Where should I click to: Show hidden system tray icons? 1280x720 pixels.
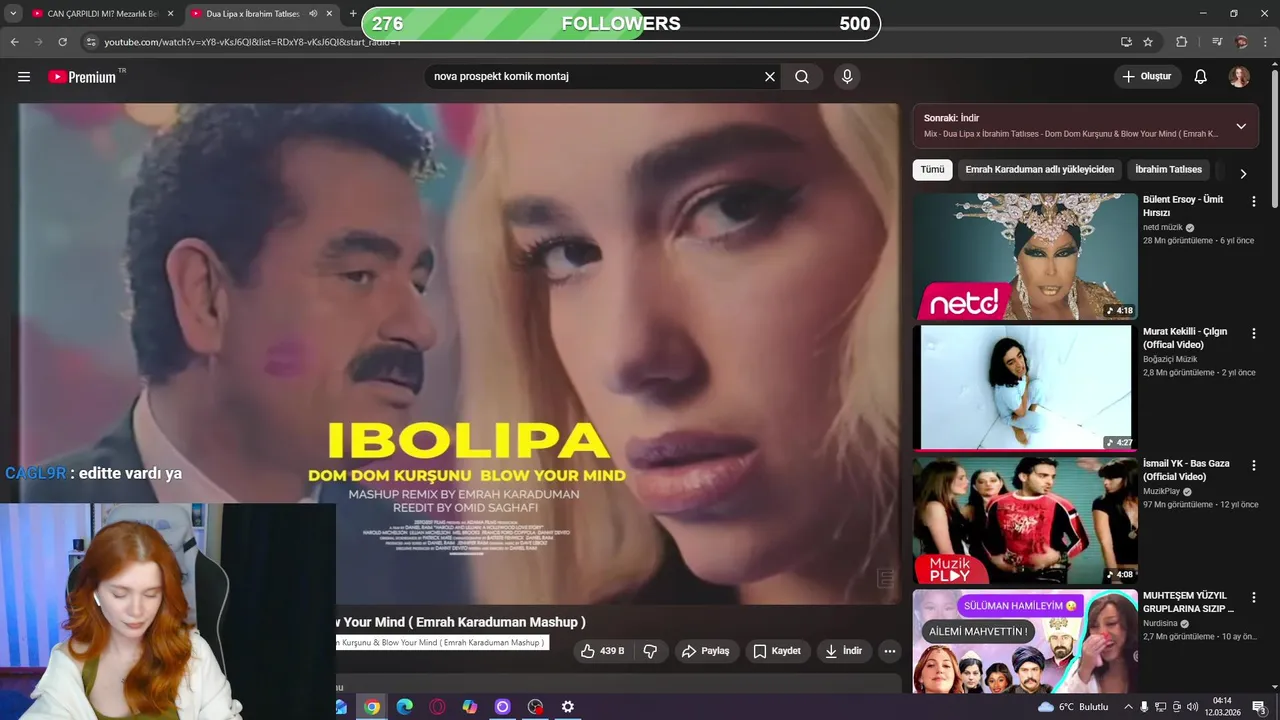tap(1128, 707)
